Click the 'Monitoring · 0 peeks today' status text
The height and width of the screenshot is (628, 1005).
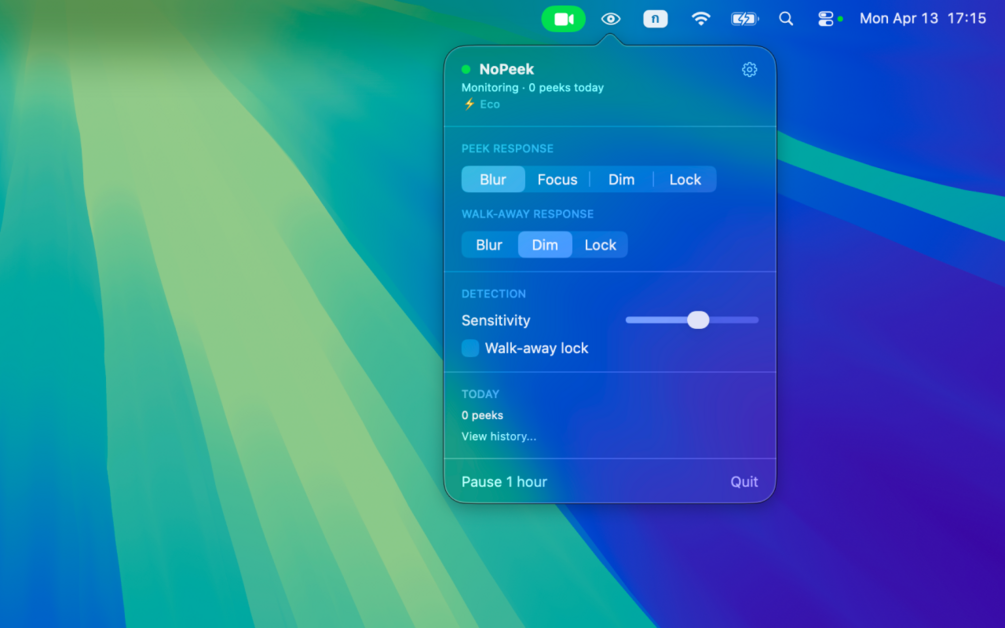click(x=533, y=88)
